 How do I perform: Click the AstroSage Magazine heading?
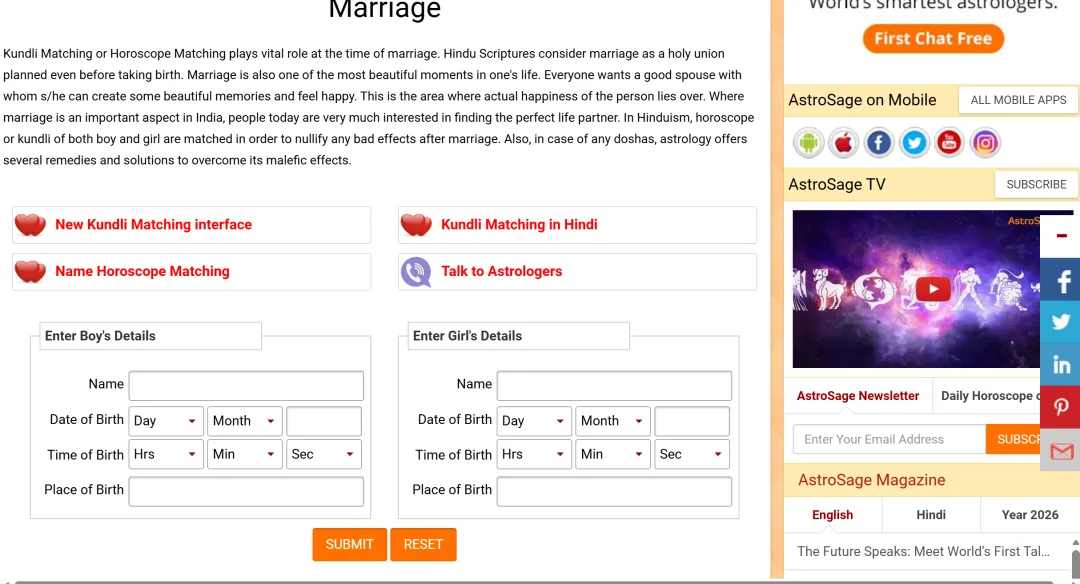[x=871, y=480]
